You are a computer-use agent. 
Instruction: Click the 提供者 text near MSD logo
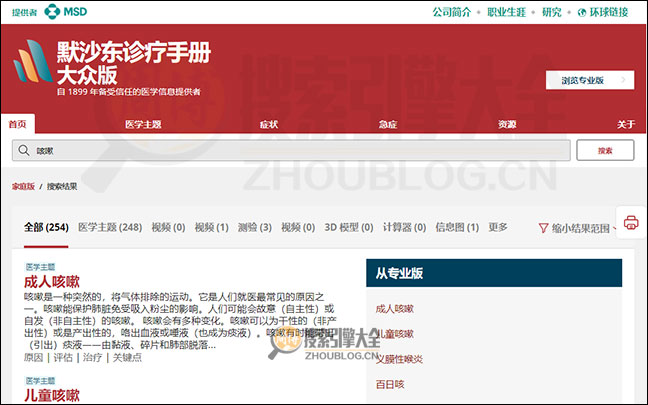point(24,12)
